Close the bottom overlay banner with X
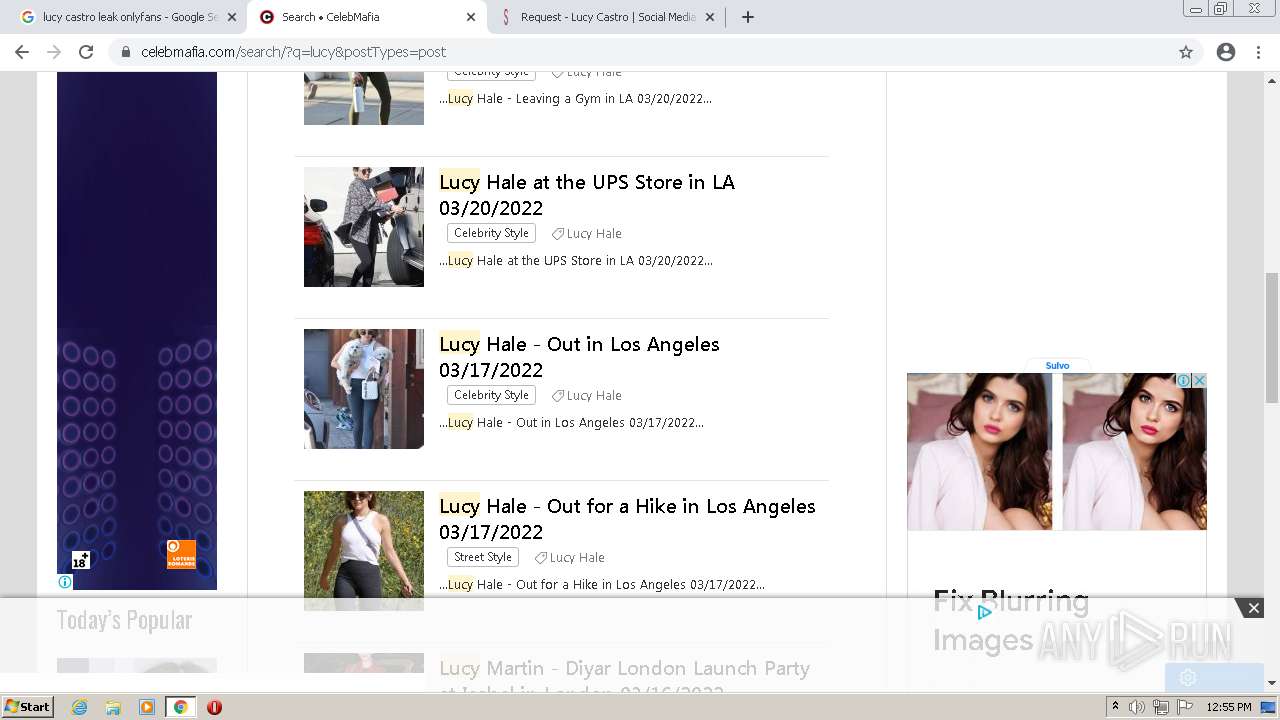The image size is (1280, 720). [1253, 608]
